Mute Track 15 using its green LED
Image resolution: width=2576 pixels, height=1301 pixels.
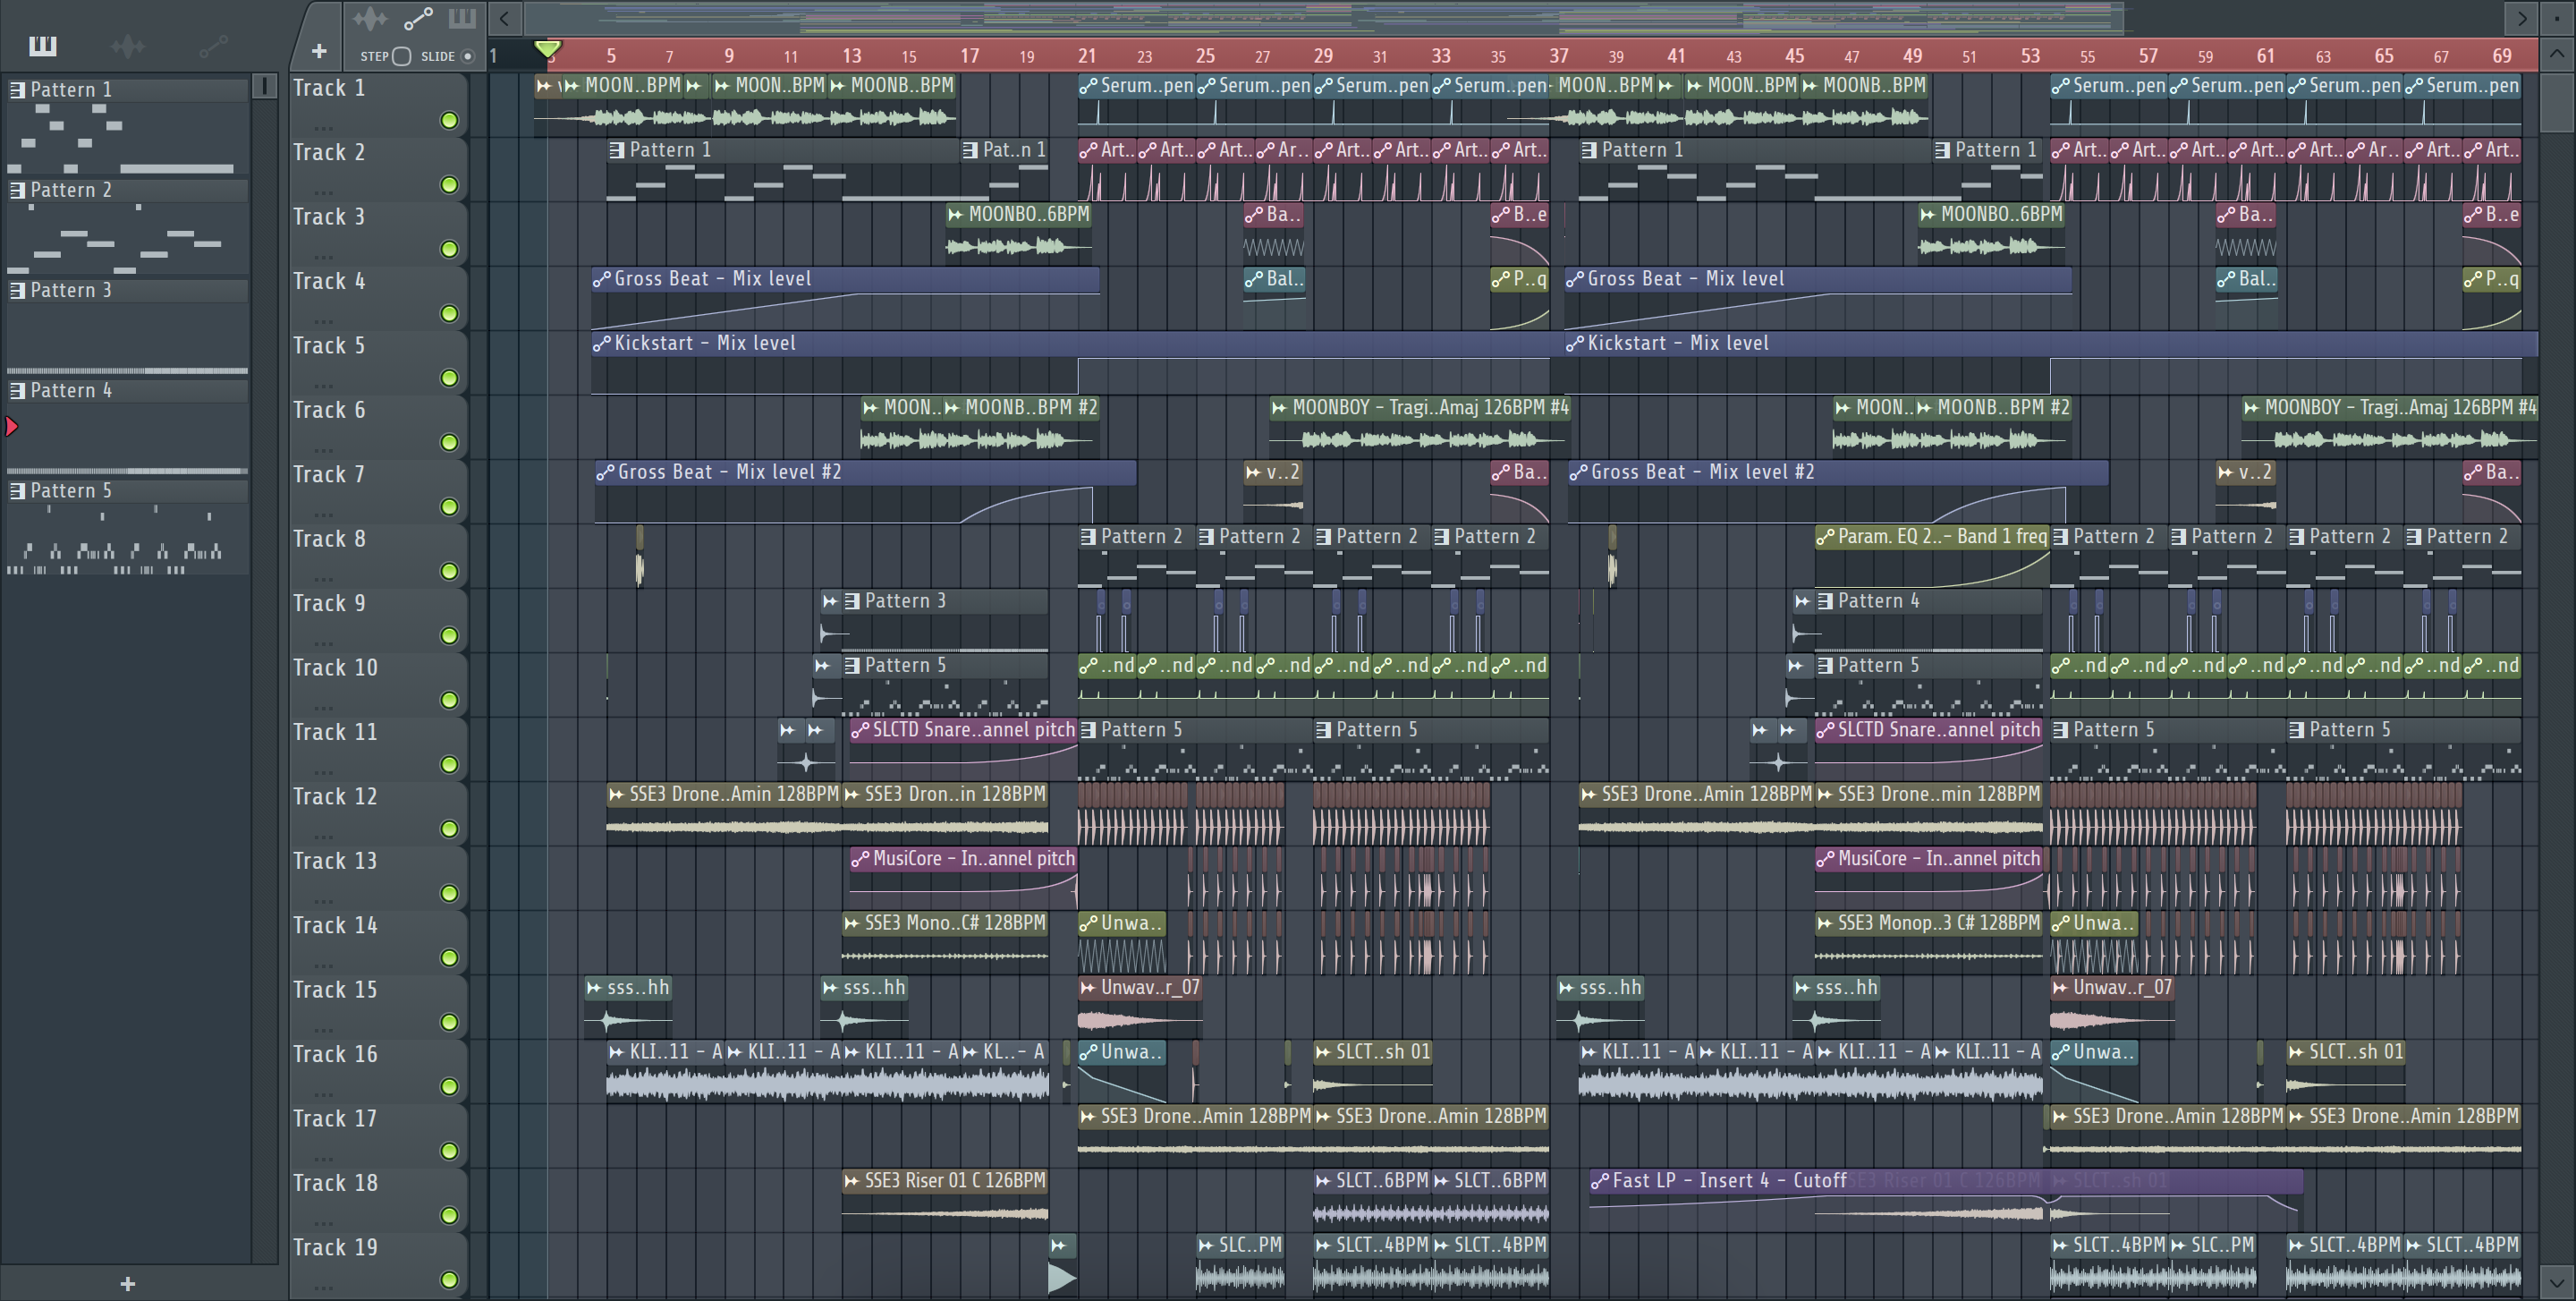(449, 1022)
